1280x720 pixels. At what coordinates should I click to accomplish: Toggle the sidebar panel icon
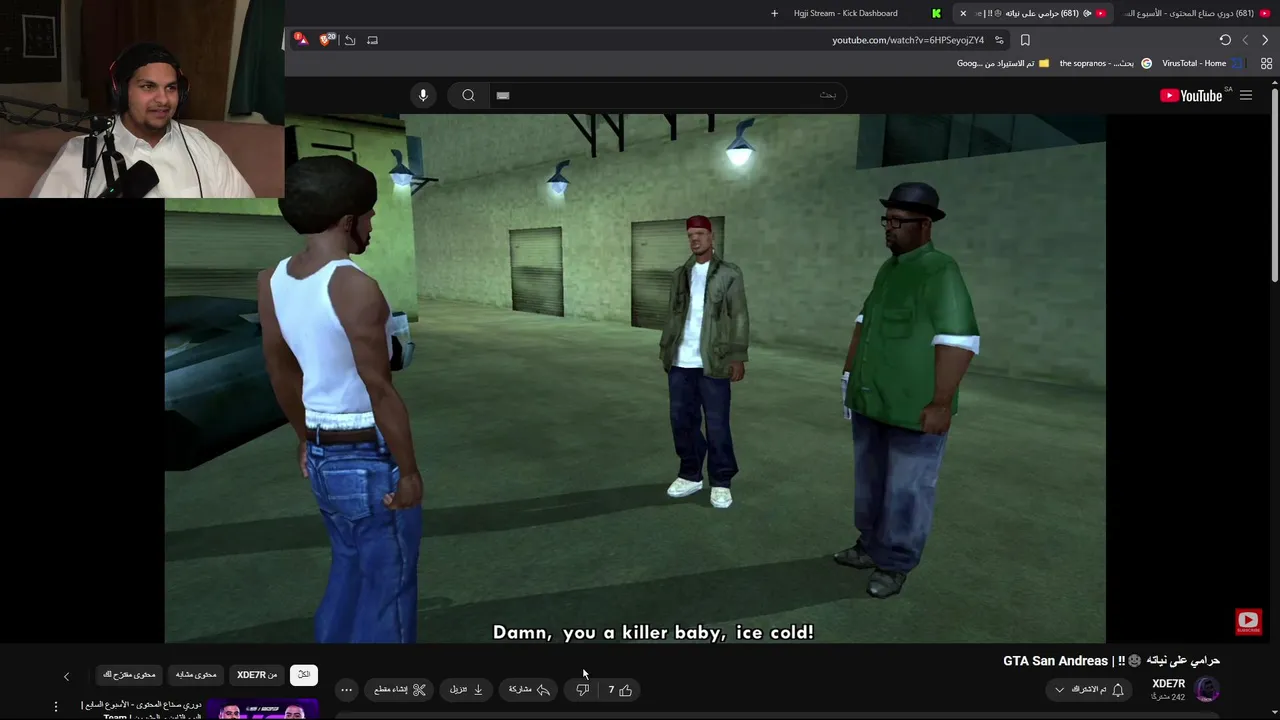[372, 40]
